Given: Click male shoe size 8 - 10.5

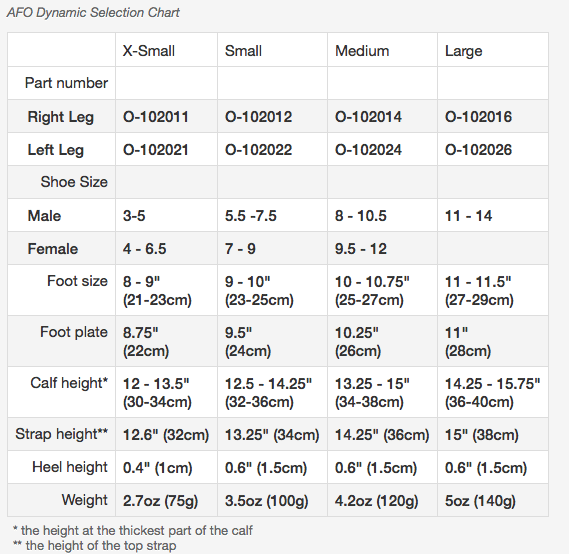Looking at the screenshot, I should click(x=361, y=216).
